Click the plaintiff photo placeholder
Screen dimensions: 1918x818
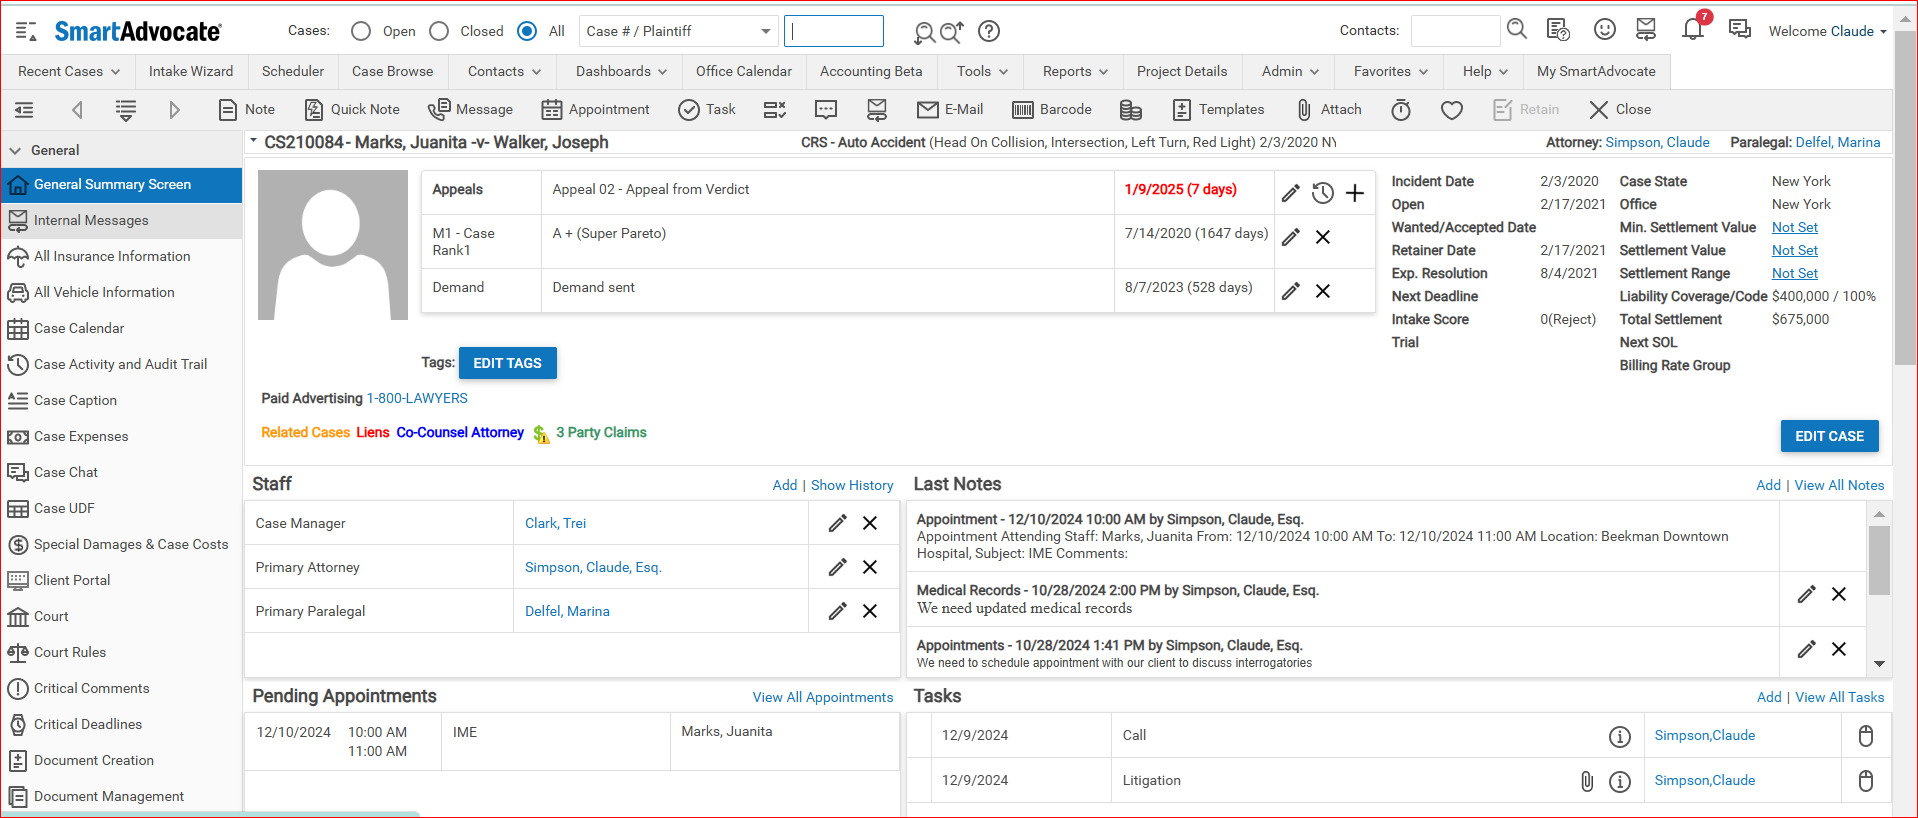333,245
